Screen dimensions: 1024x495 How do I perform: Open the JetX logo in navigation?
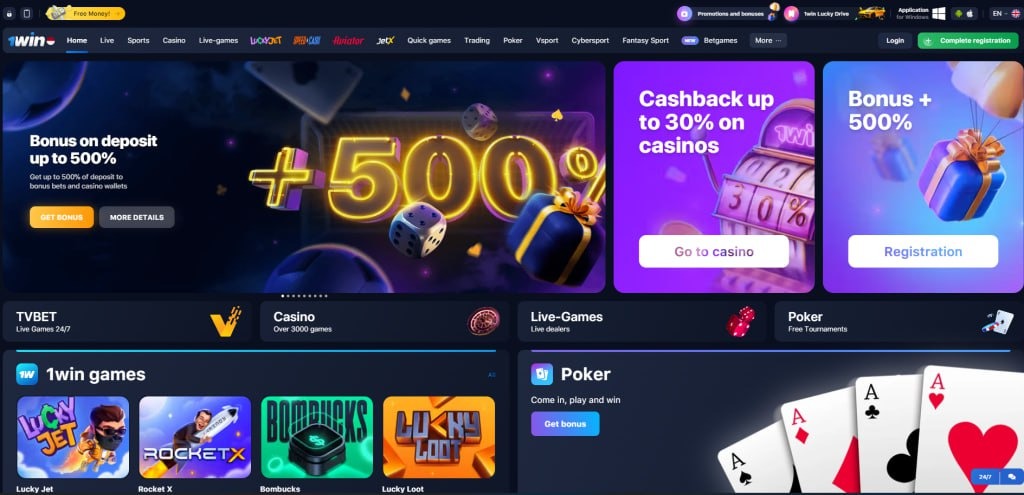pos(385,40)
